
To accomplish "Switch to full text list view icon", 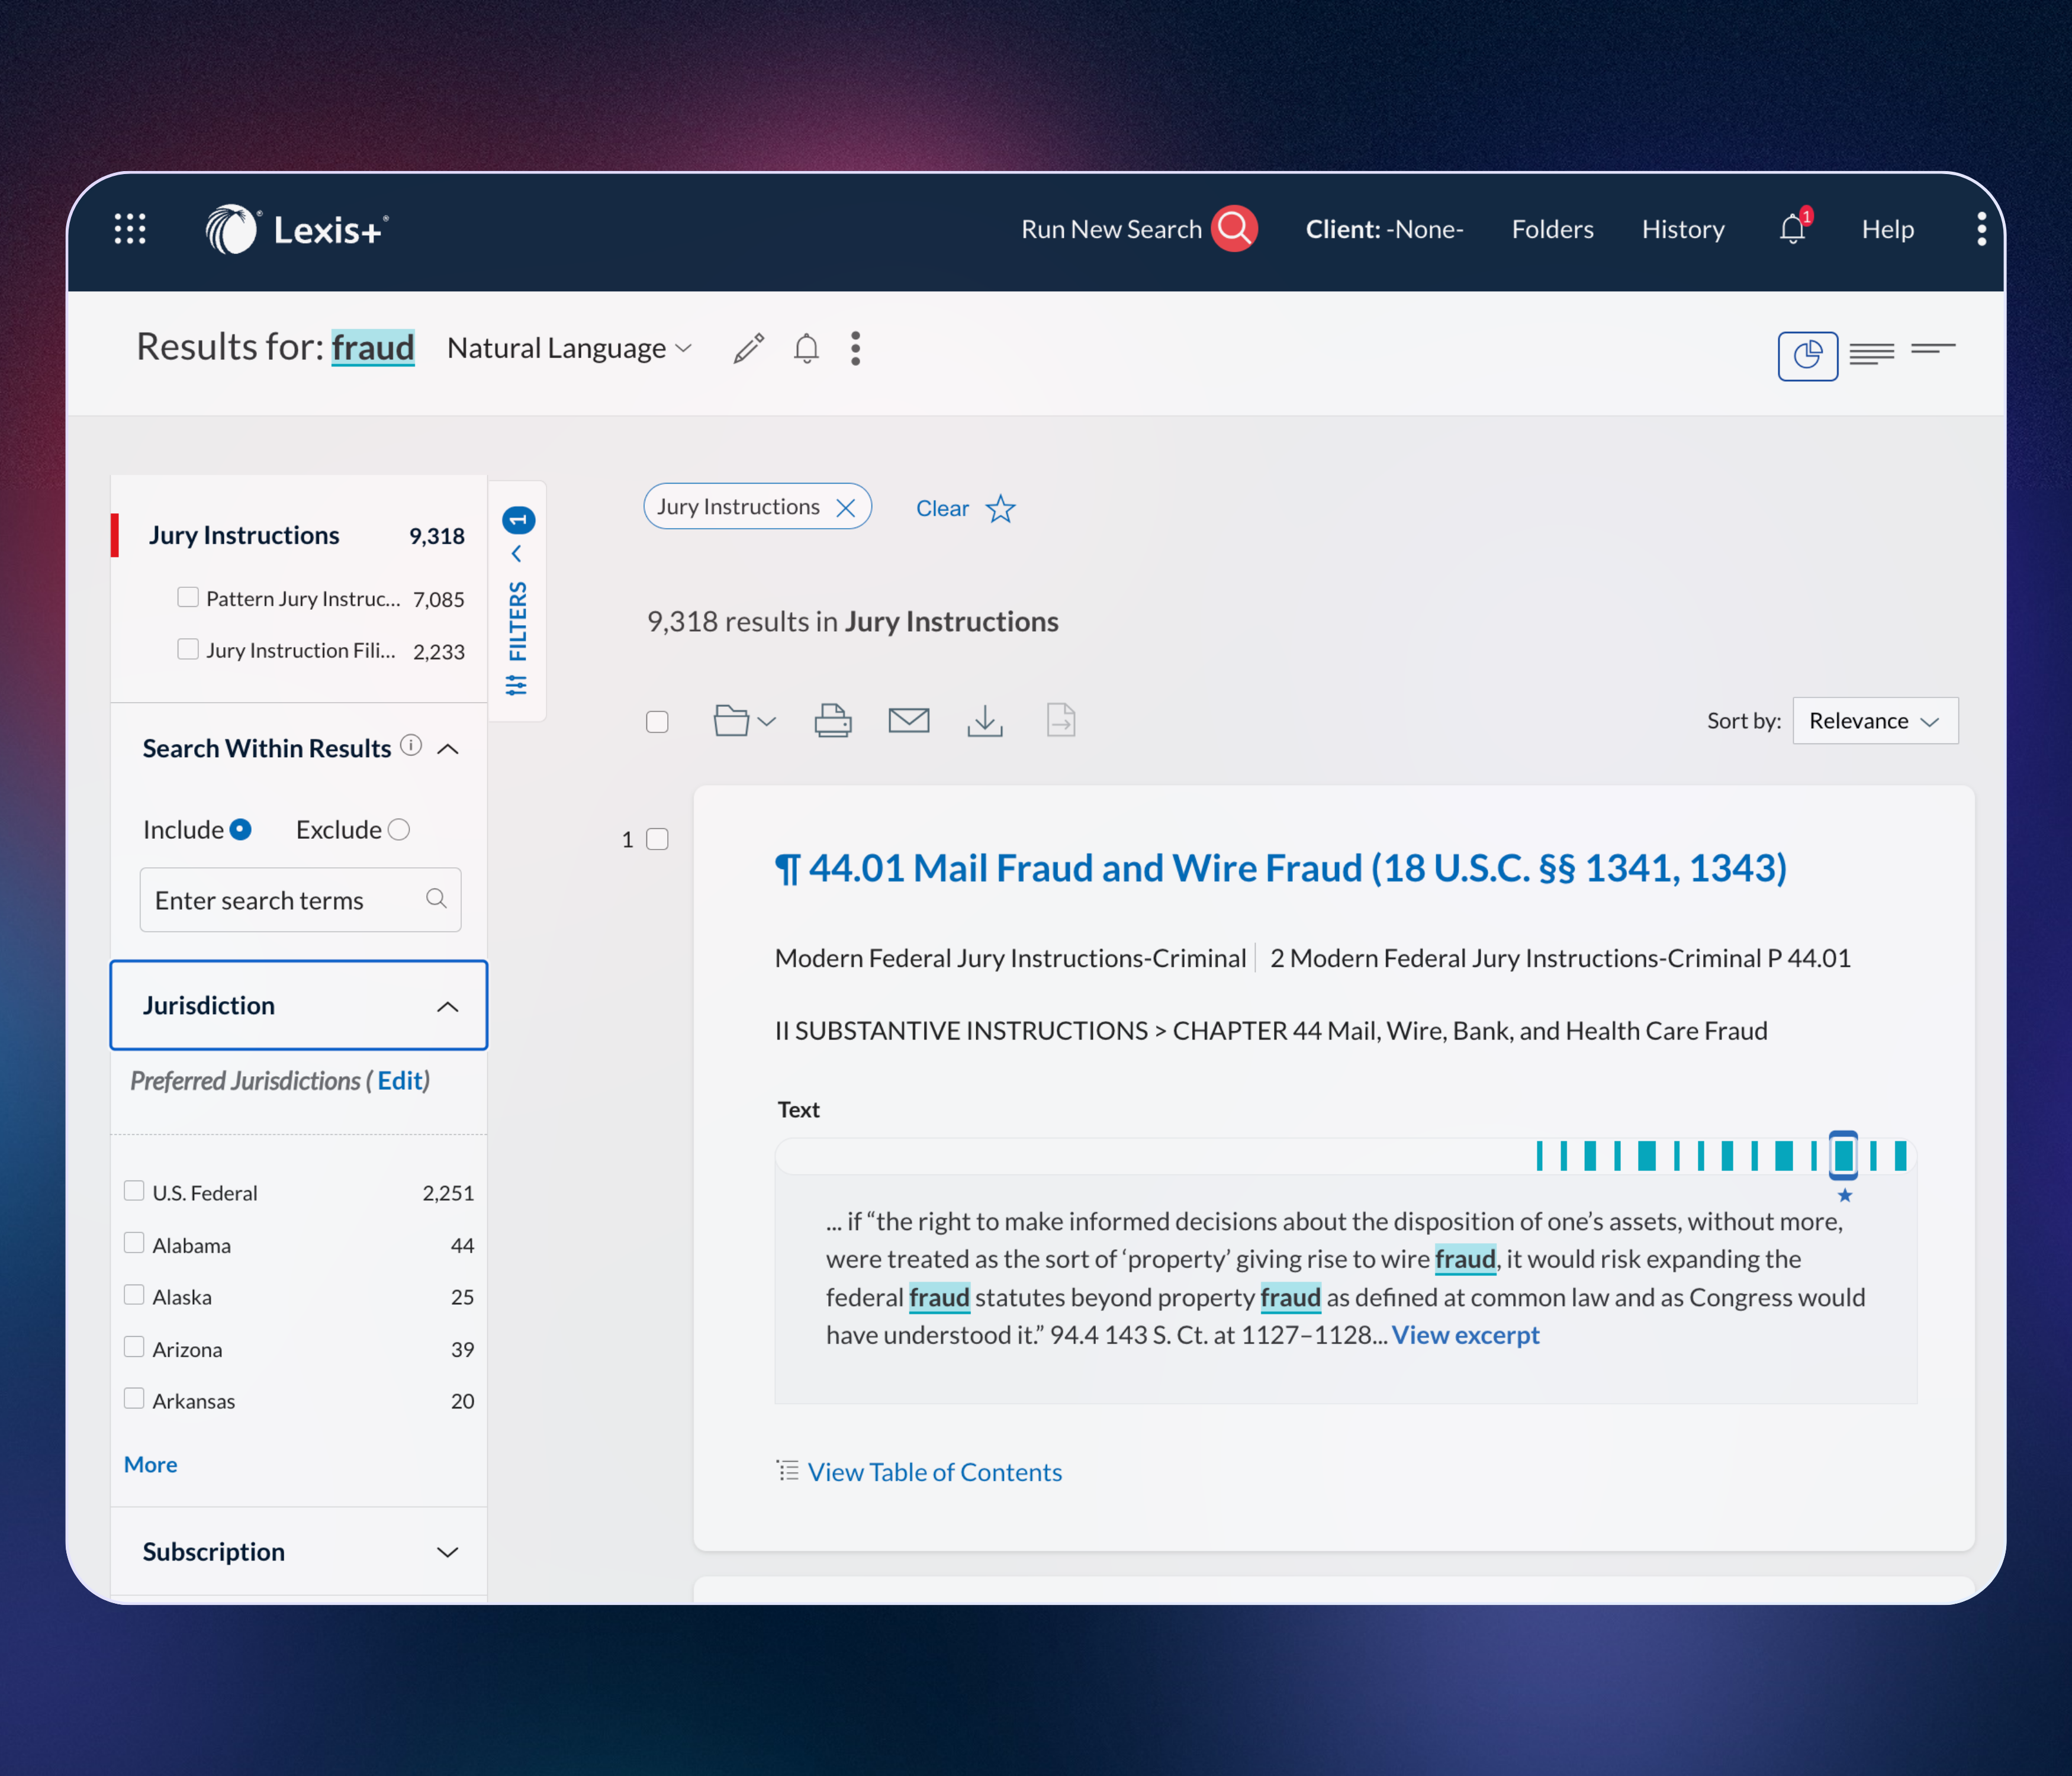I will coord(1871,354).
